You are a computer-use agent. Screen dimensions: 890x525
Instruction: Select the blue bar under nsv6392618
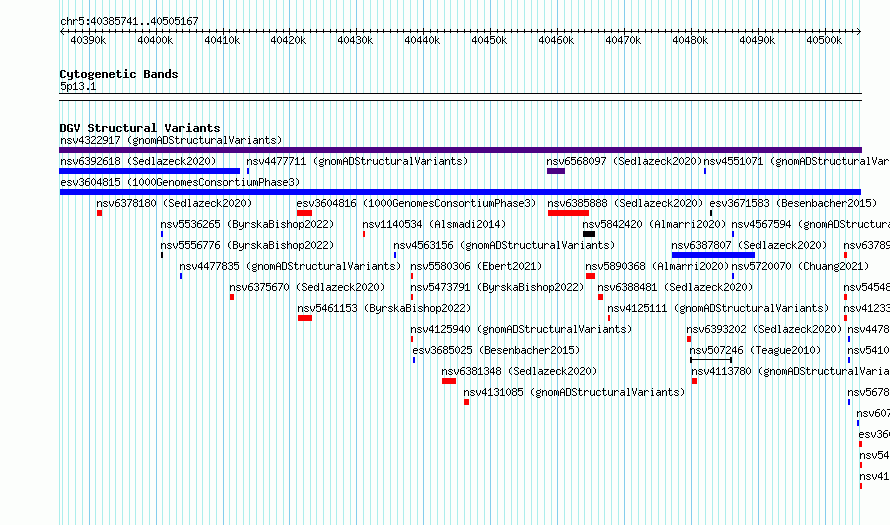(150, 171)
